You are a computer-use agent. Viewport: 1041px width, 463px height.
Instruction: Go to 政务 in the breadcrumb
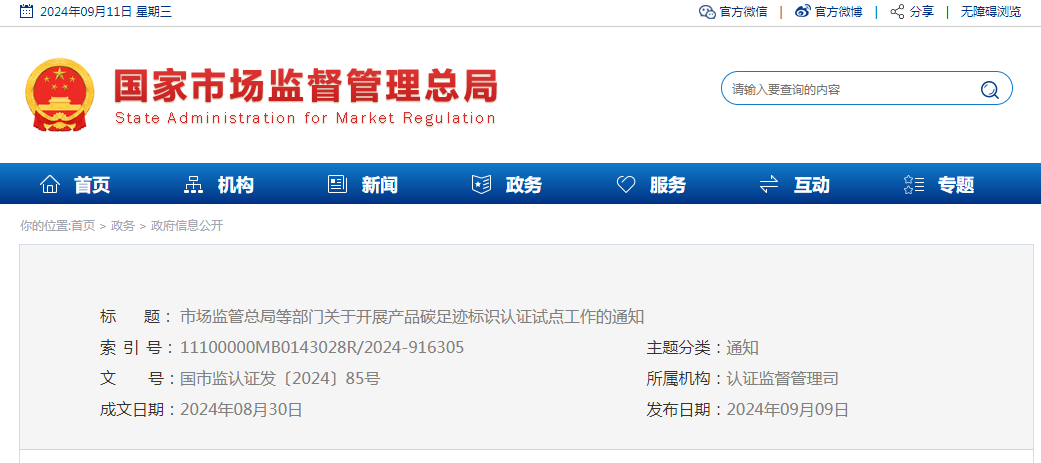pos(123,226)
